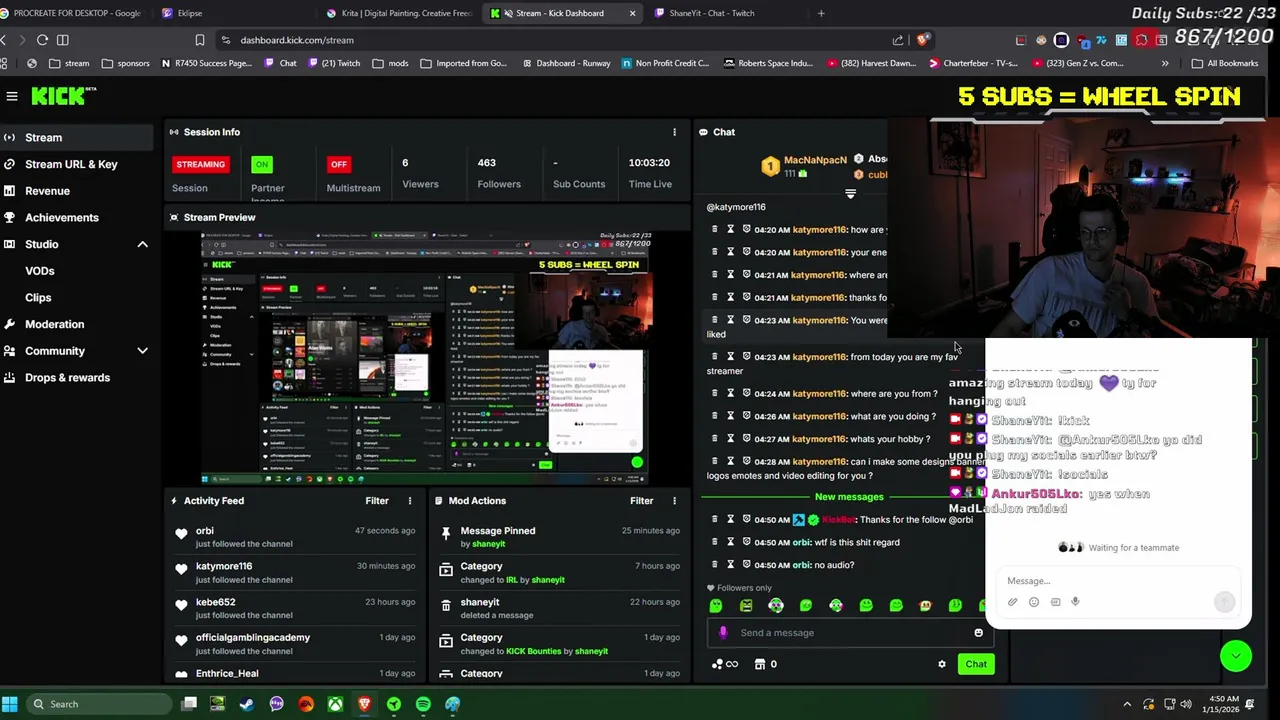Open Clips under Studio

point(38,297)
